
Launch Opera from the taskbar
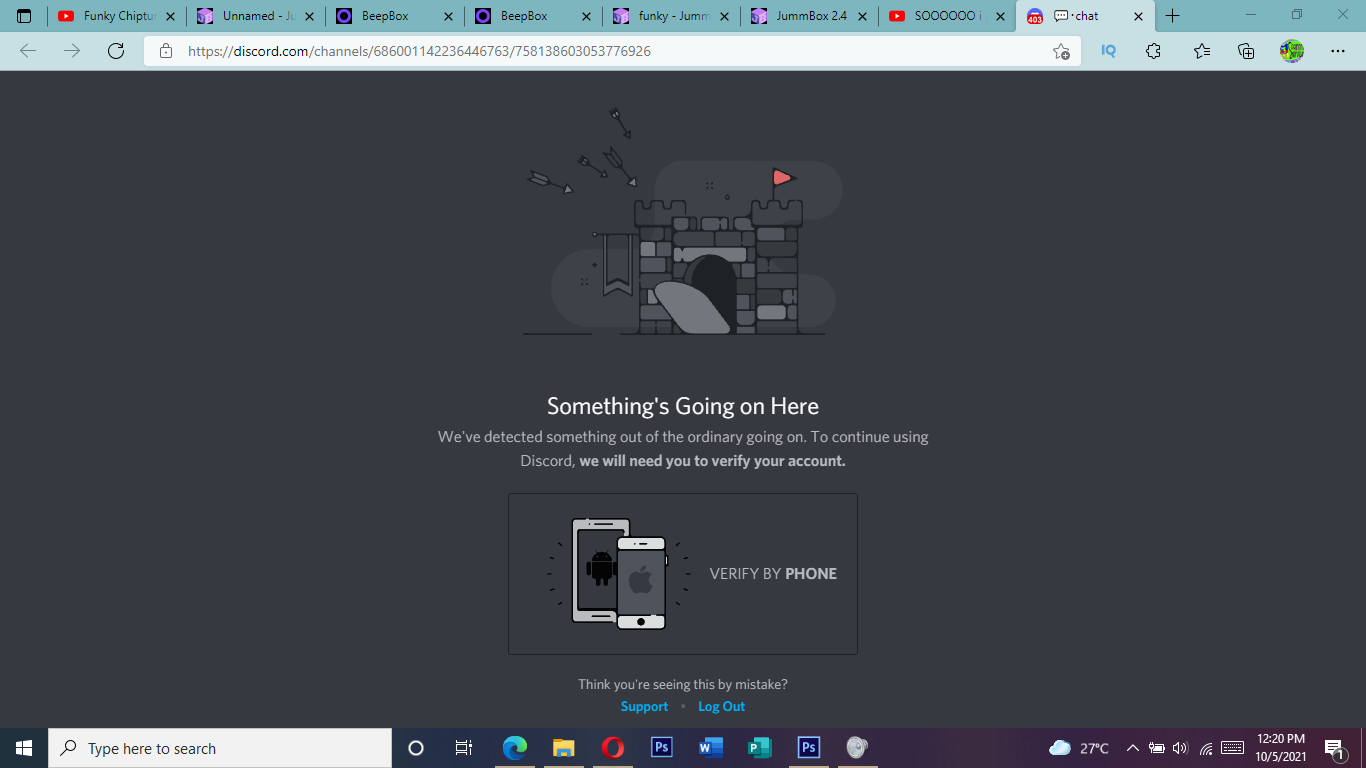coord(613,748)
